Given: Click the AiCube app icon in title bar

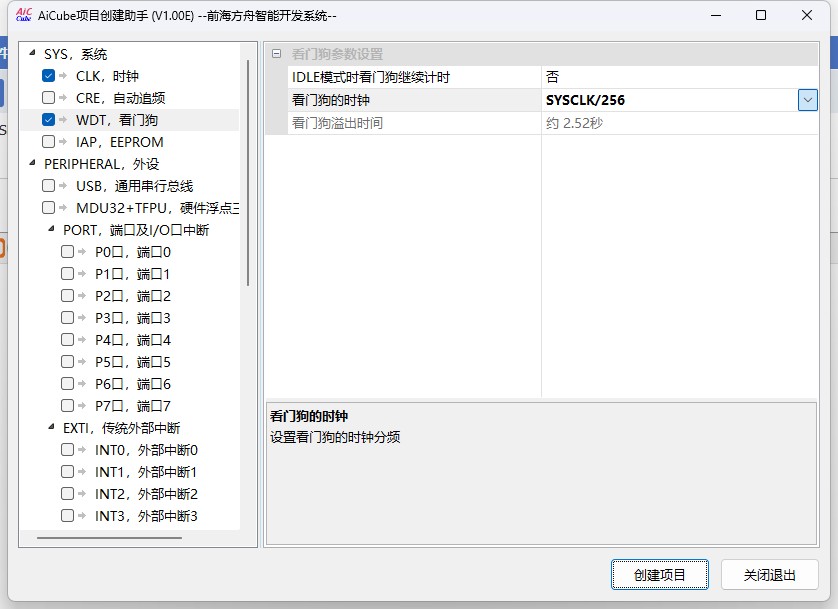Looking at the screenshot, I should (x=24, y=15).
